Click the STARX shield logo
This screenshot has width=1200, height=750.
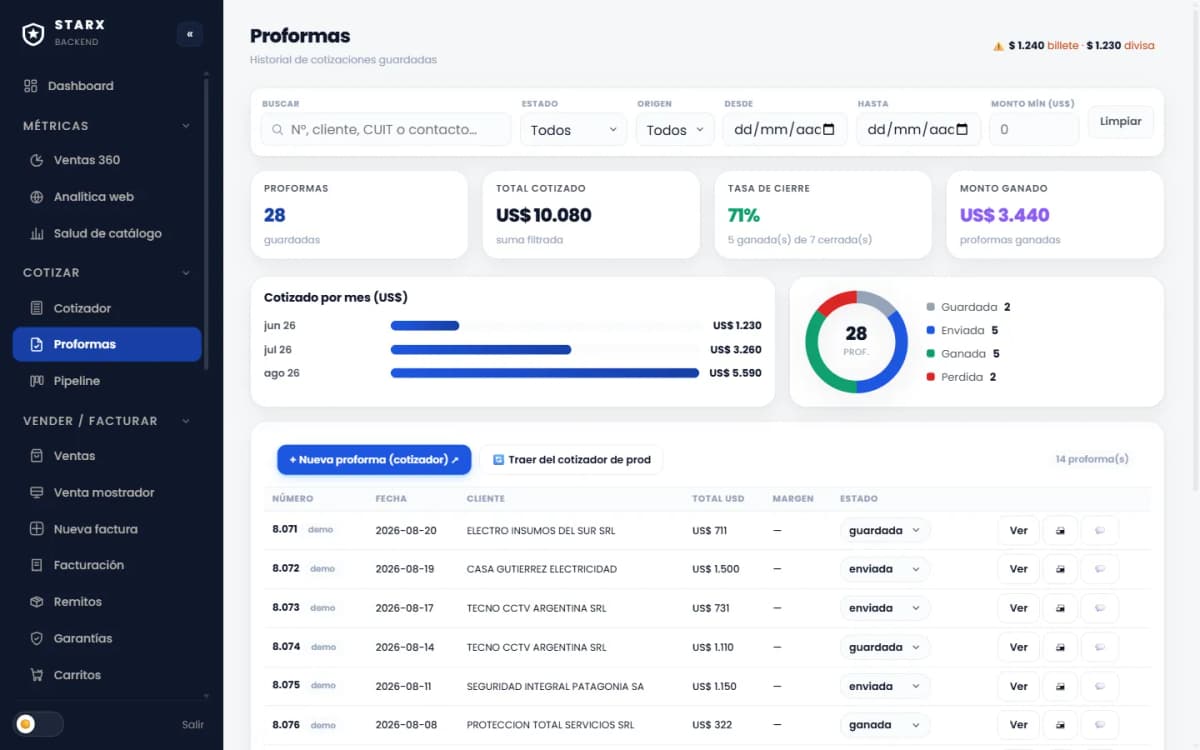pos(34,35)
